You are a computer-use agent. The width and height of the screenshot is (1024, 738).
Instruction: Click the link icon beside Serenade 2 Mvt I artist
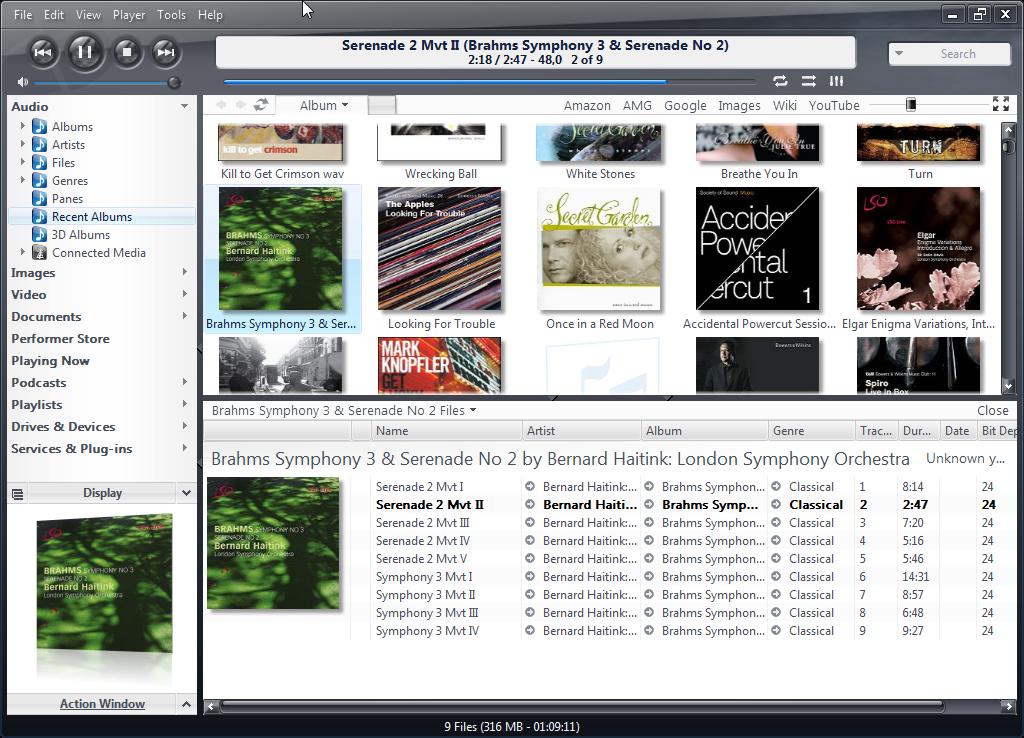[530, 487]
